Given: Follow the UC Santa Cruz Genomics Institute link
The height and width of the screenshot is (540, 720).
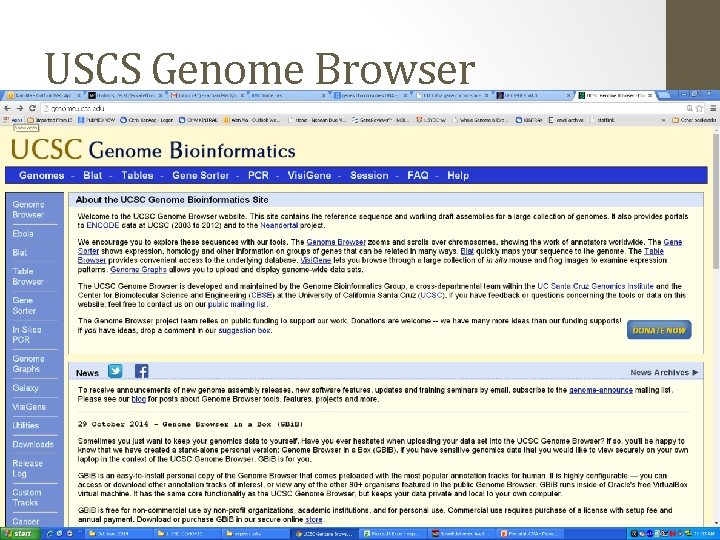Looking at the screenshot, I should pyautogui.click(x=596, y=286).
